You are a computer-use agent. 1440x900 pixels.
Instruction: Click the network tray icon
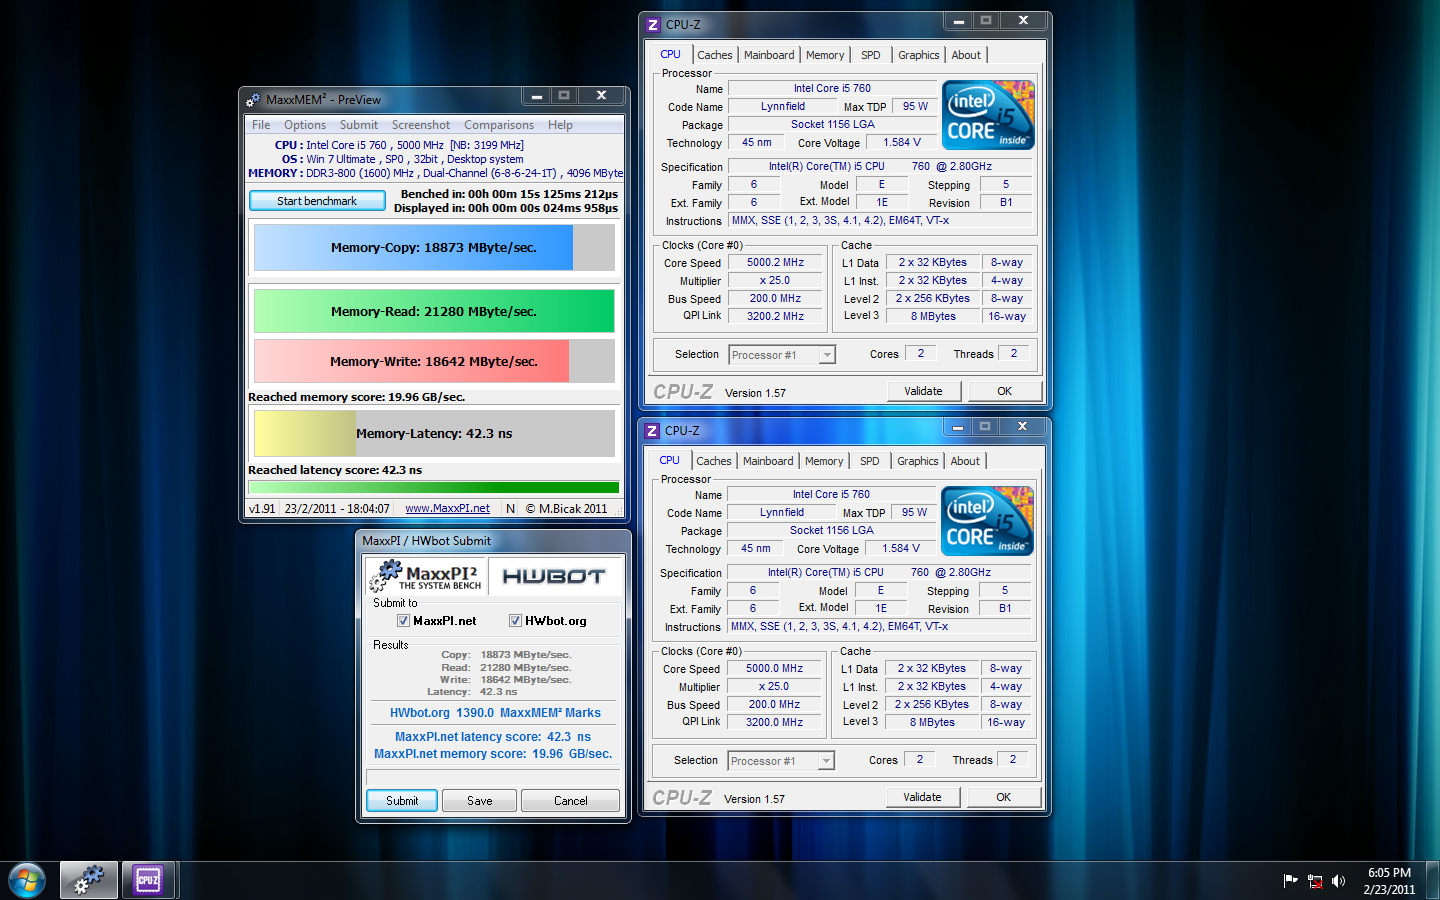(x=1315, y=881)
